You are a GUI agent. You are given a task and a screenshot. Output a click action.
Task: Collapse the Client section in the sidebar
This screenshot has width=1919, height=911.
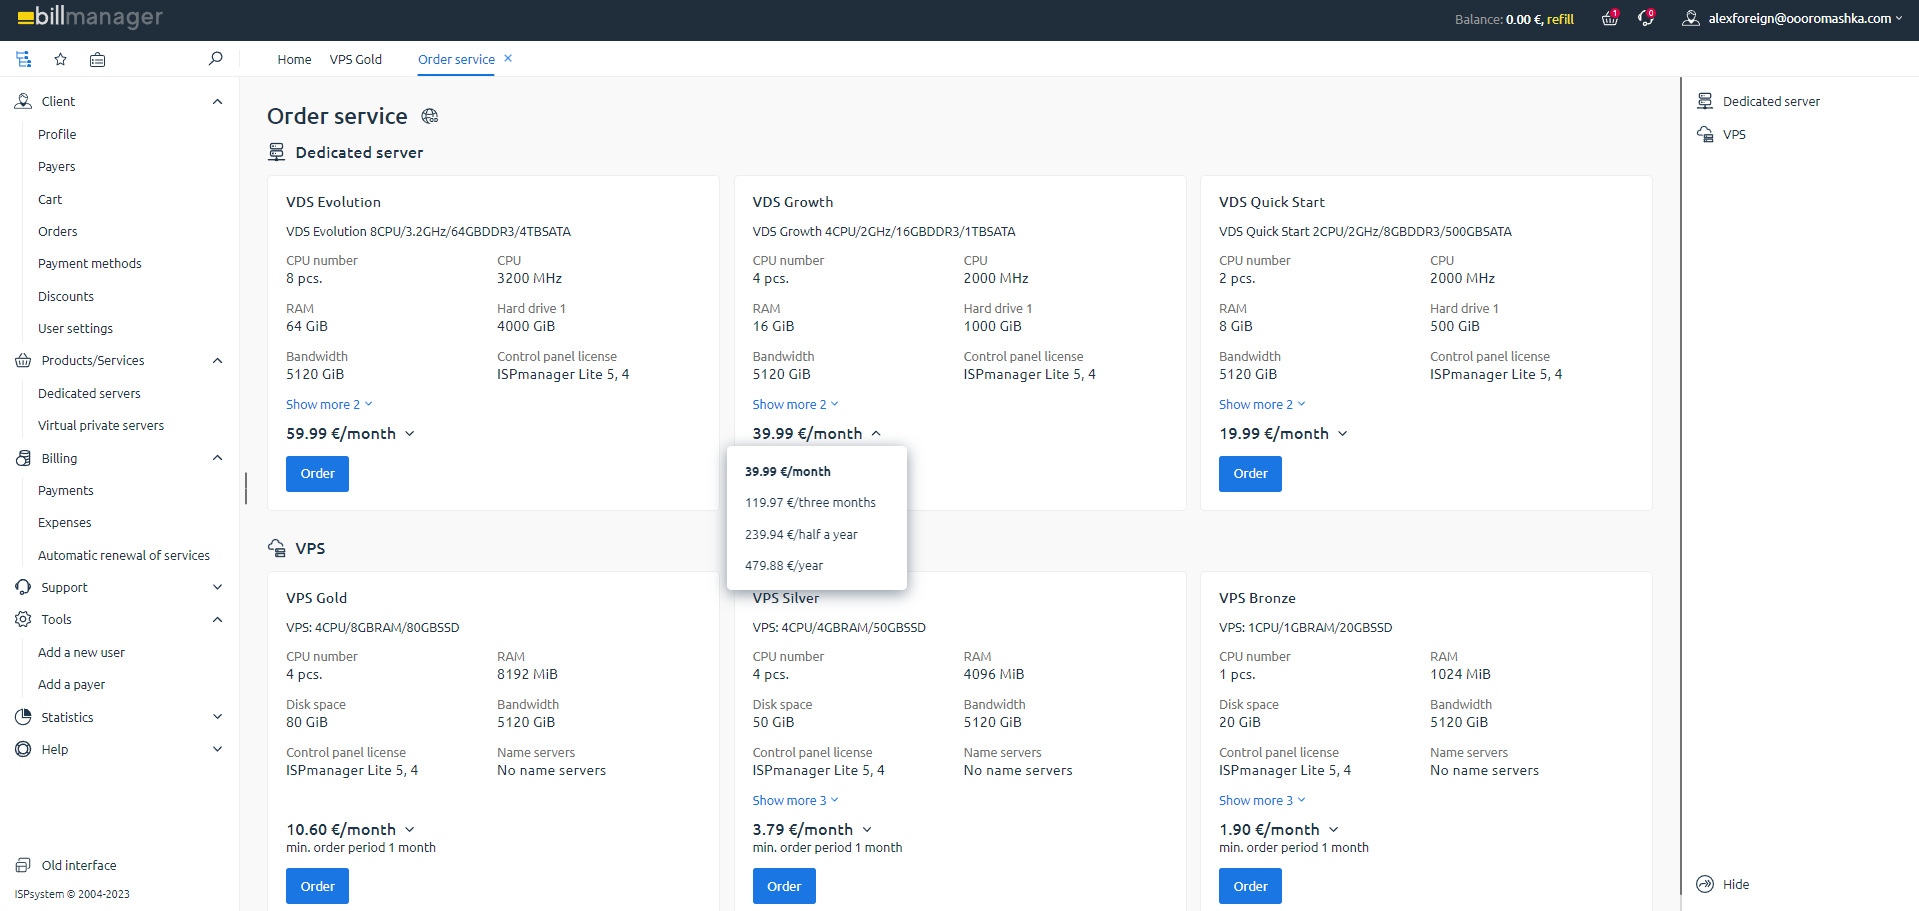tap(217, 100)
